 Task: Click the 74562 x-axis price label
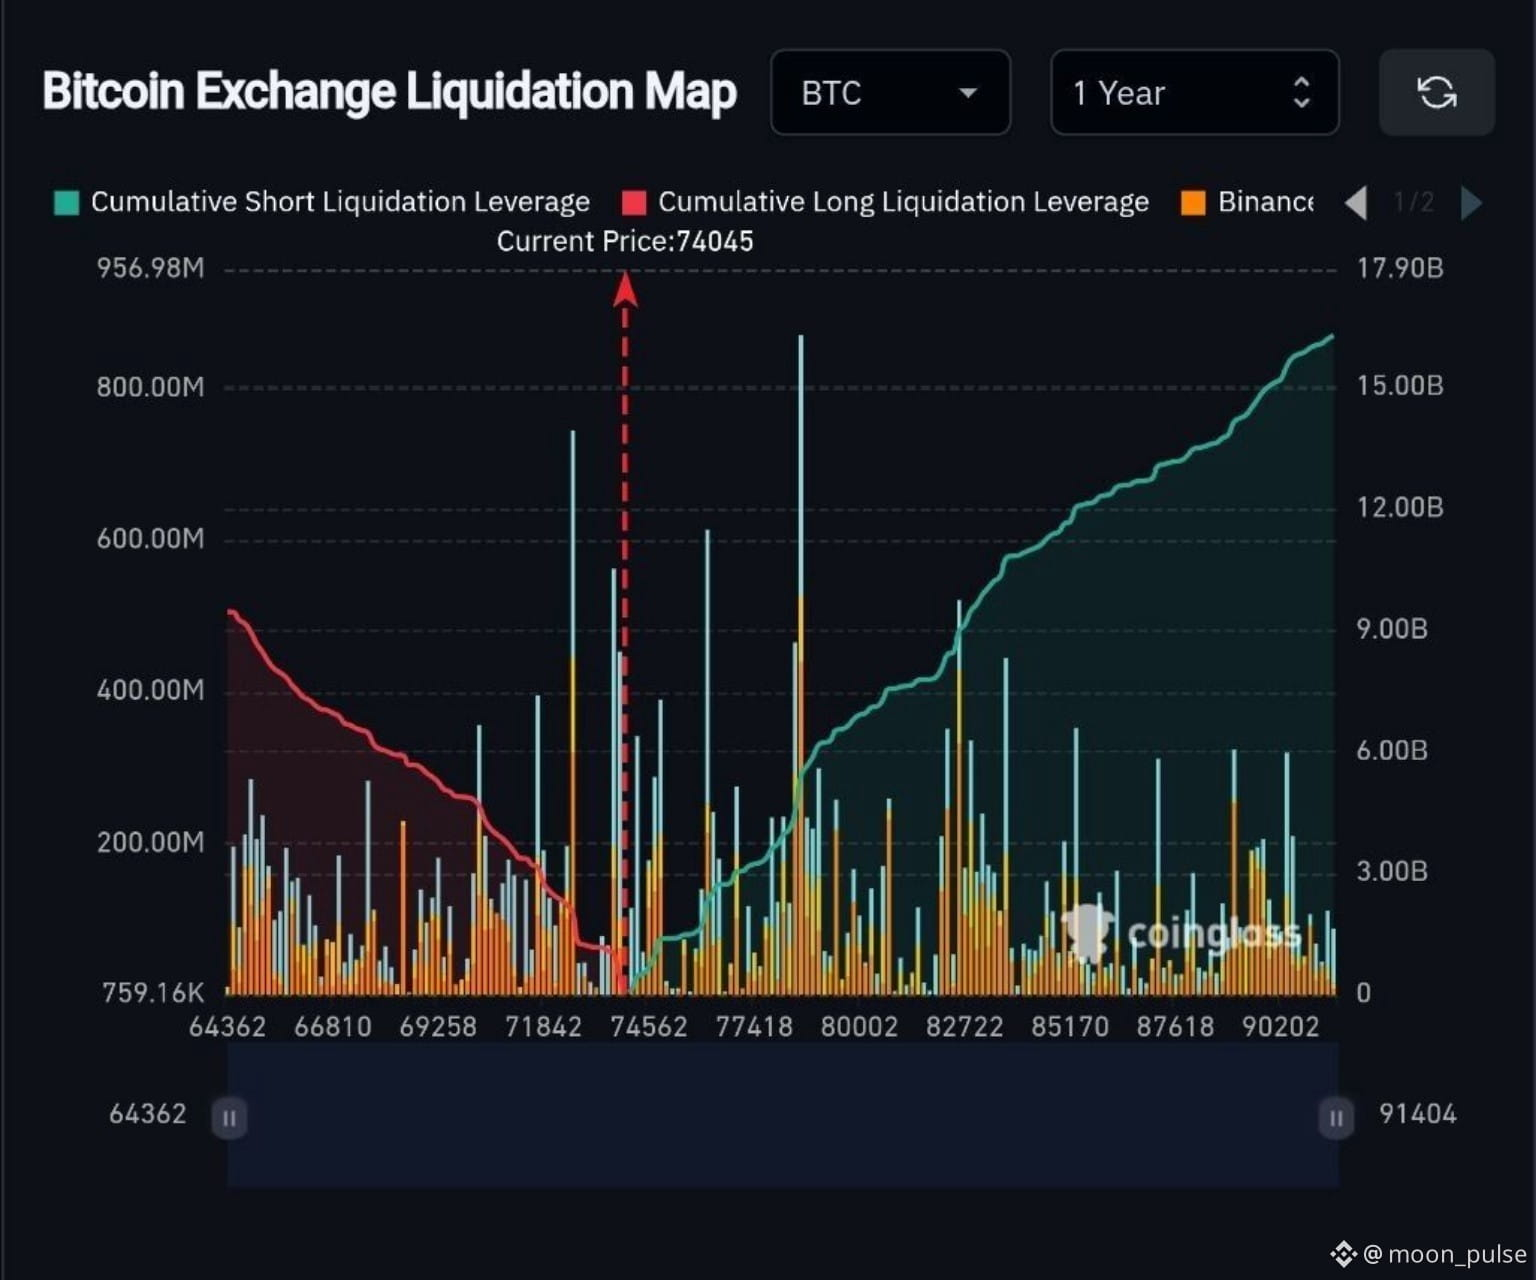tap(649, 1027)
